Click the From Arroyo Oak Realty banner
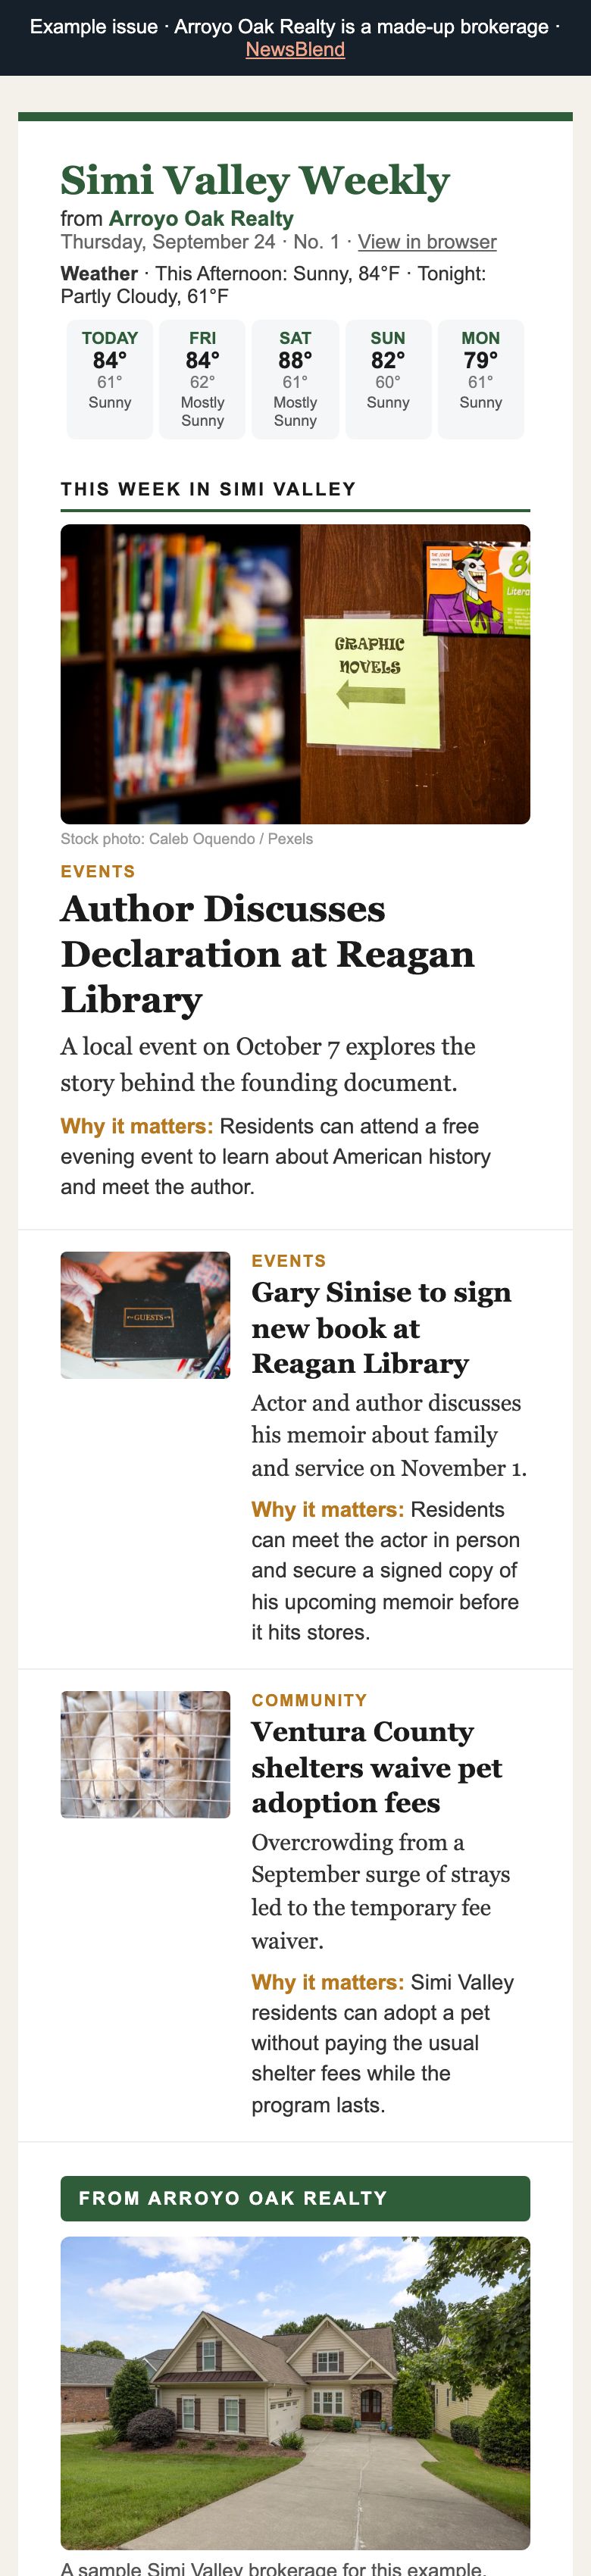 click(295, 2198)
